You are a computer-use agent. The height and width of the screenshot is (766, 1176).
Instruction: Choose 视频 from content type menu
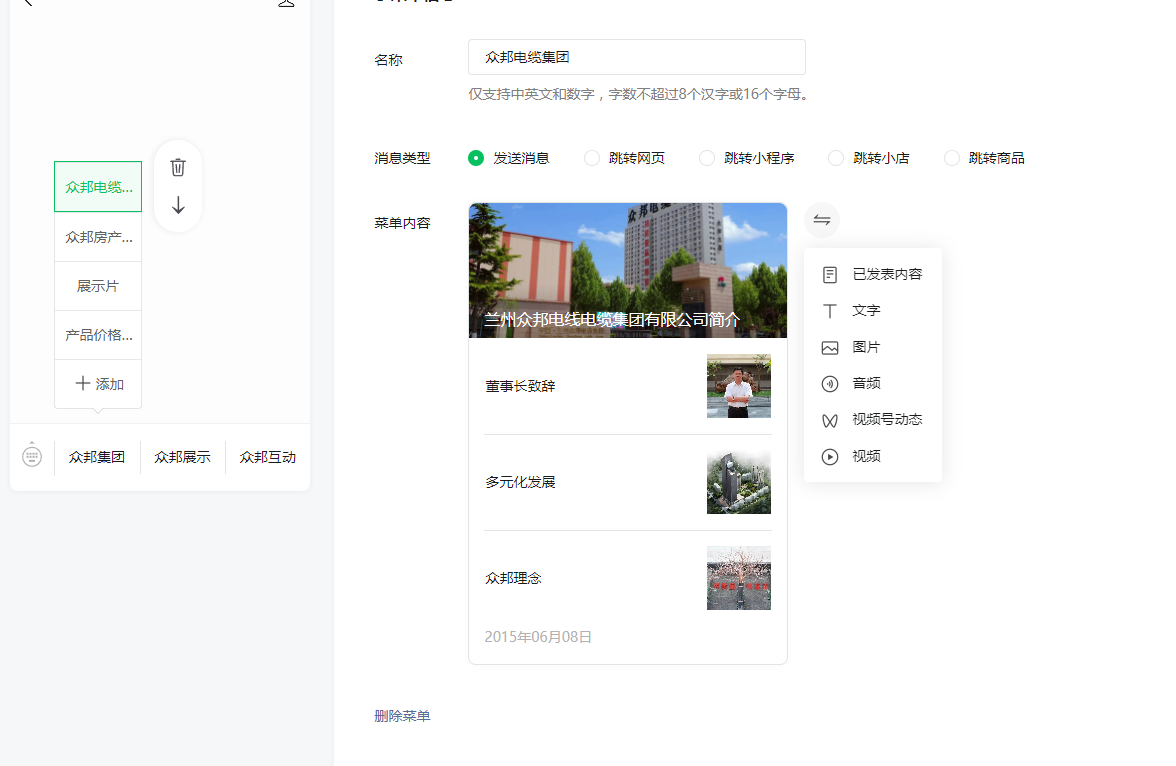(873, 456)
